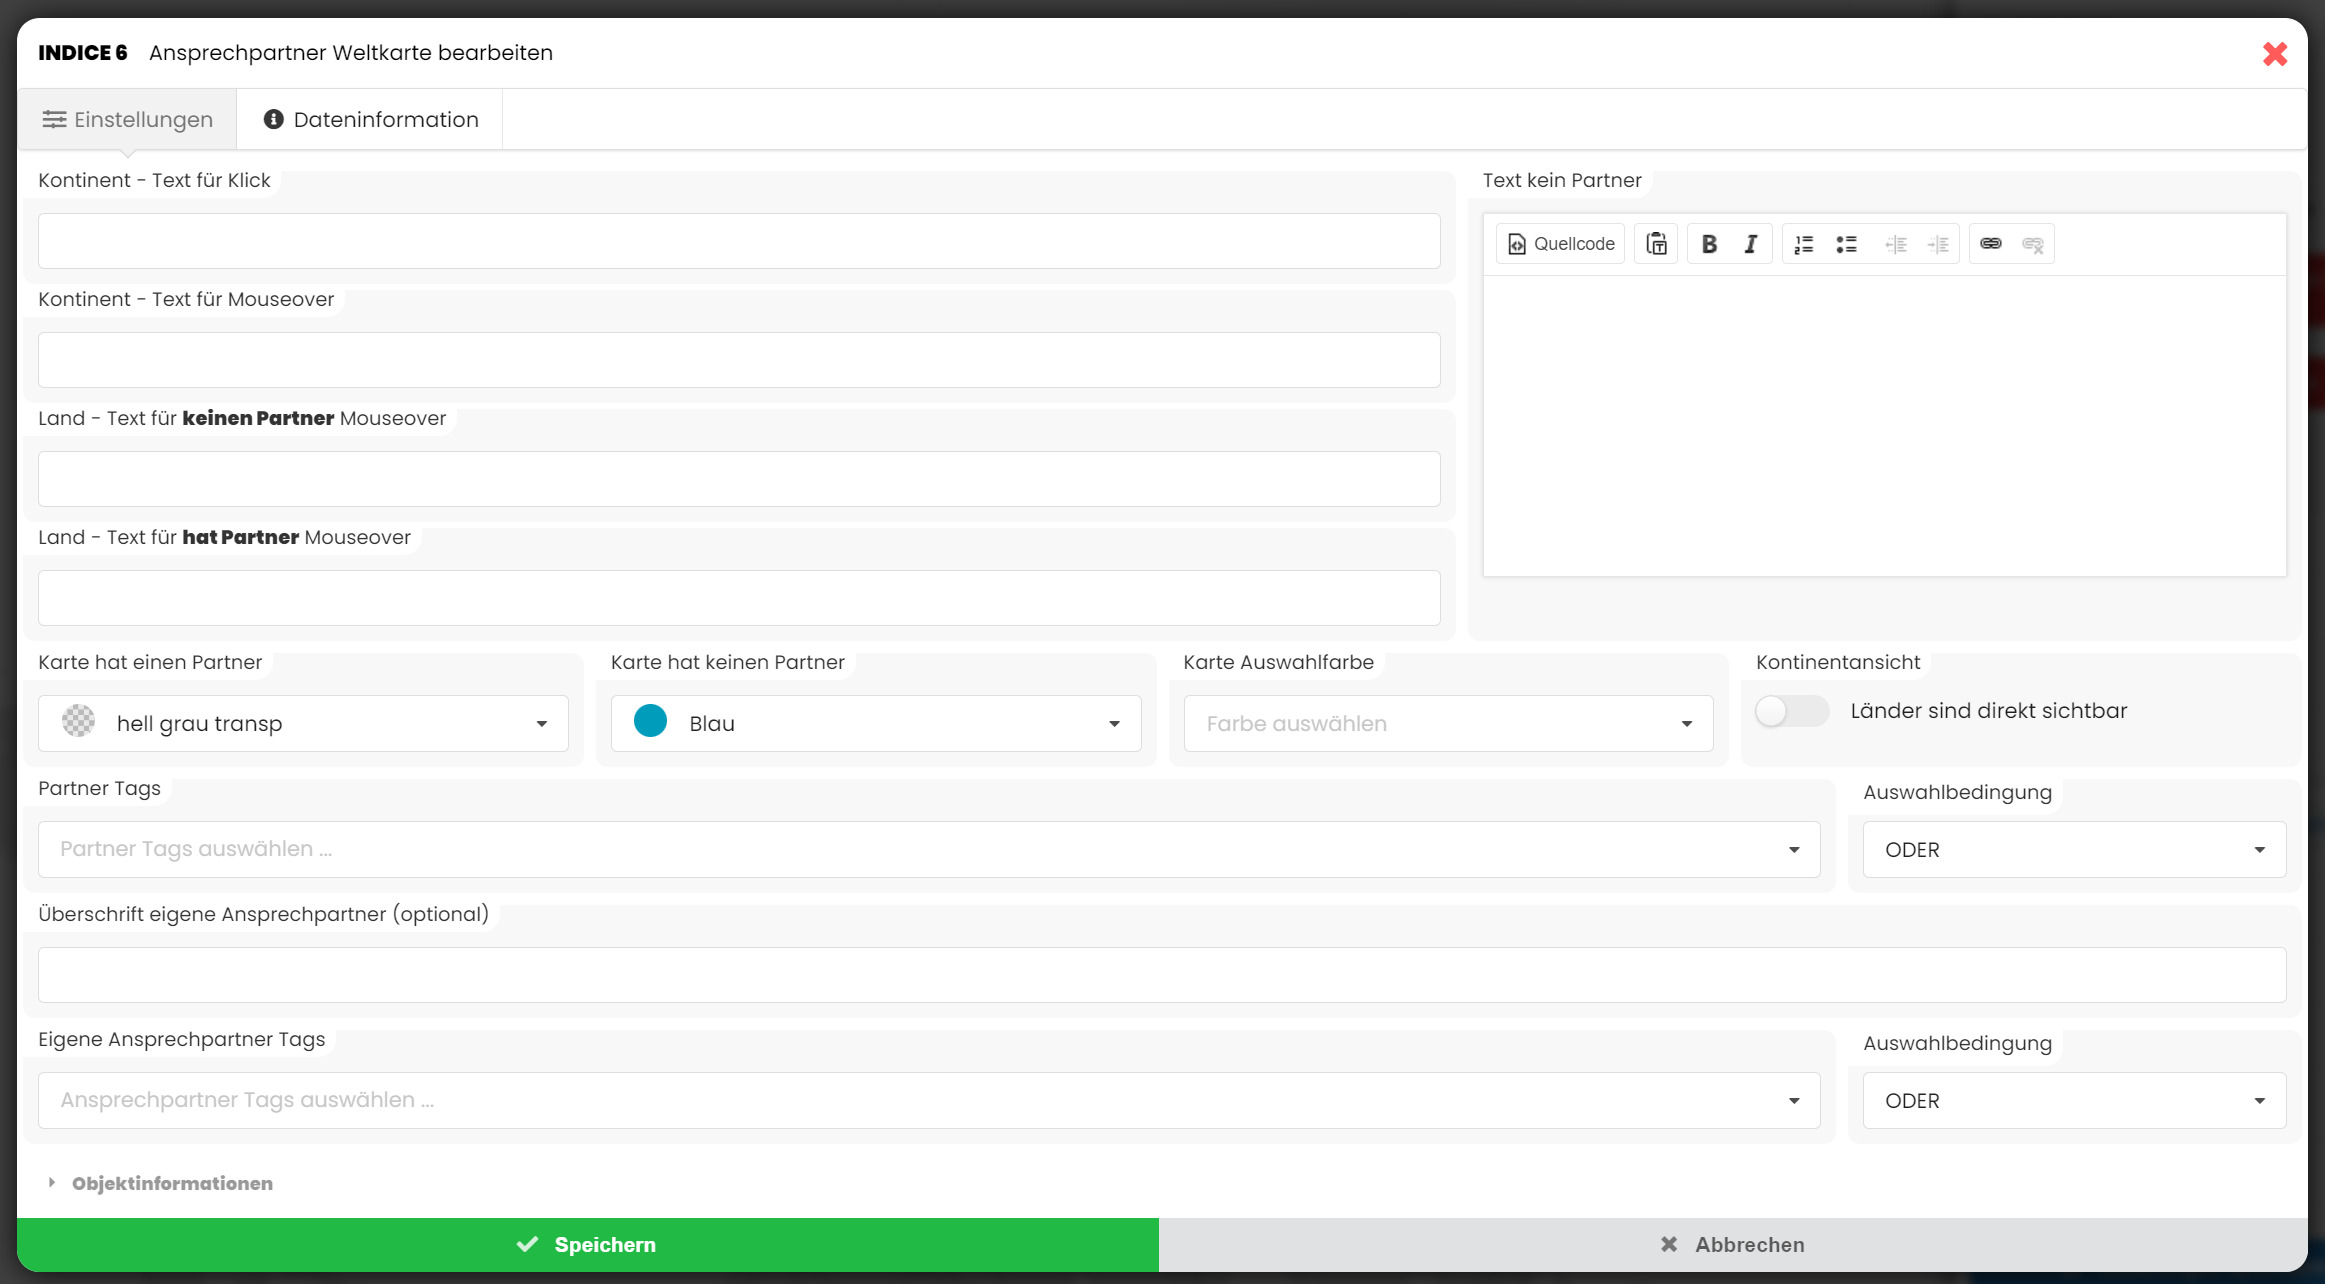Toggle Länder sind direkt sichtbar switch

click(x=1791, y=711)
